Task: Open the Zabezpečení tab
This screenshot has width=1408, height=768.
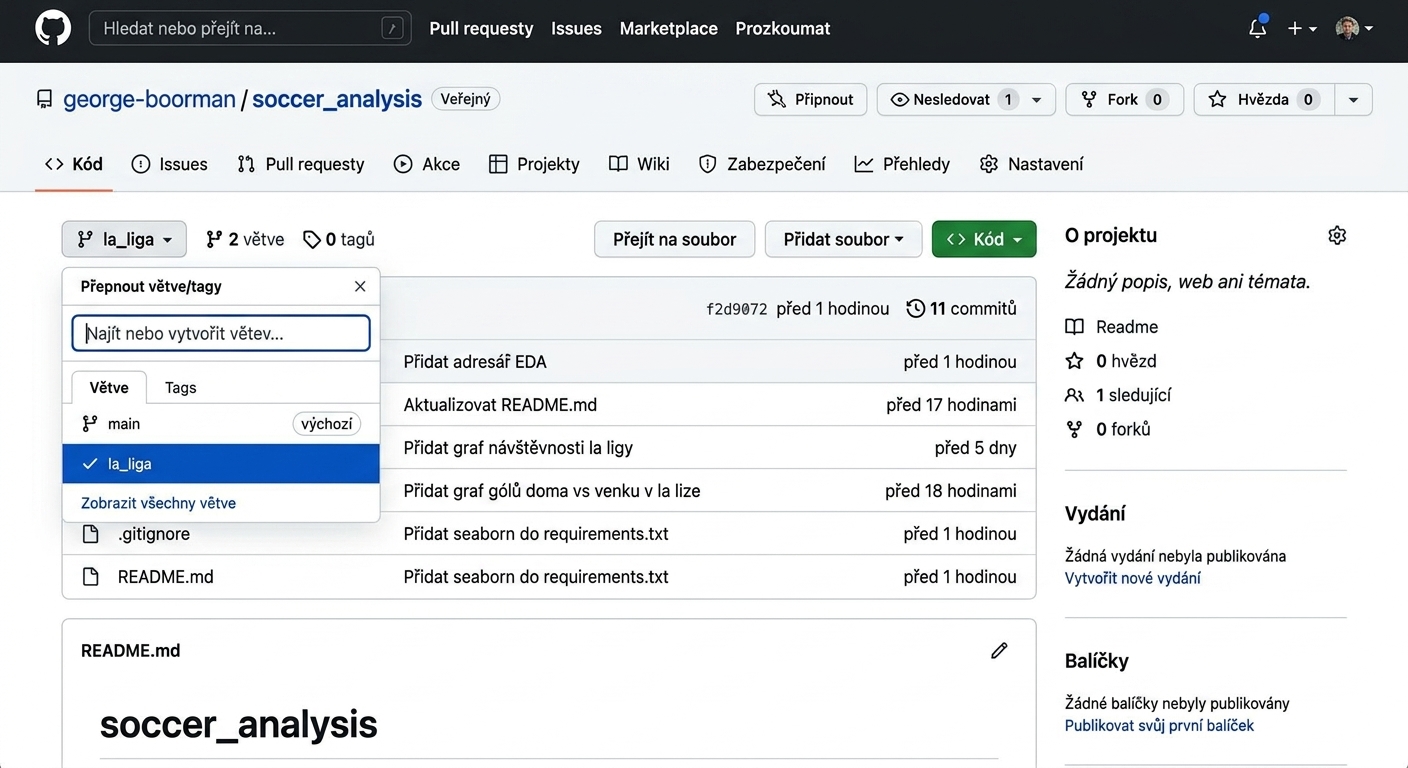Action: (762, 164)
